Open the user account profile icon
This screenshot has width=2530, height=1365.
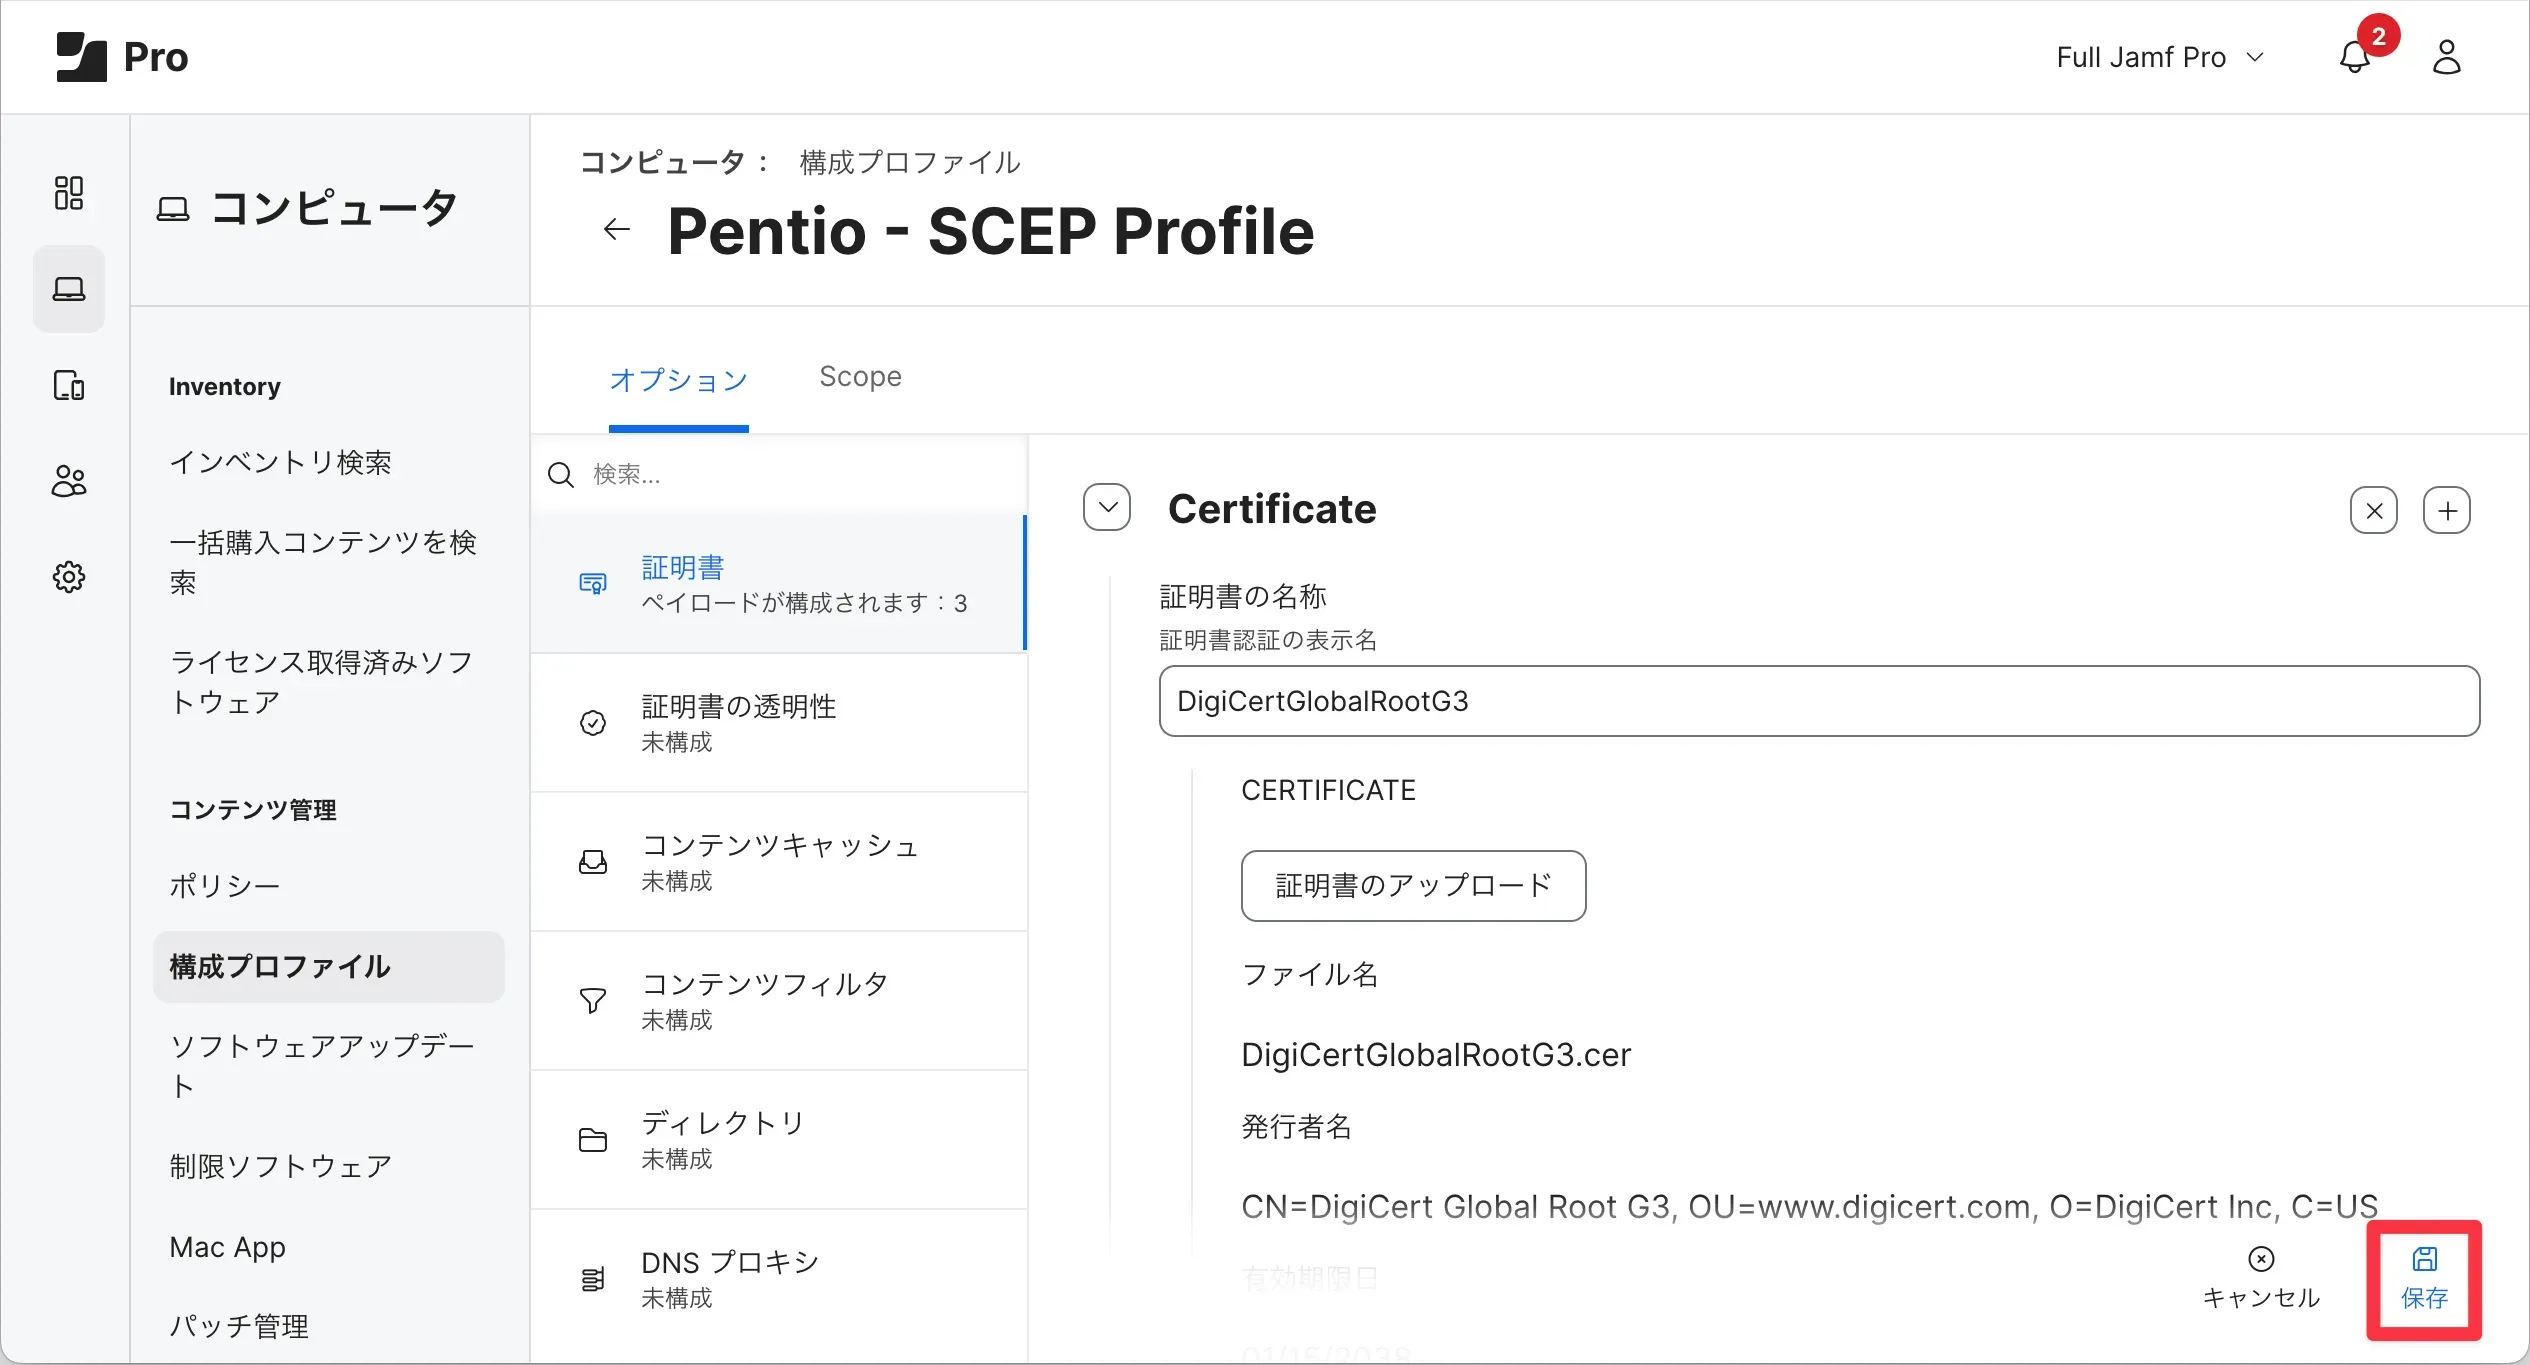[x=2446, y=57]
